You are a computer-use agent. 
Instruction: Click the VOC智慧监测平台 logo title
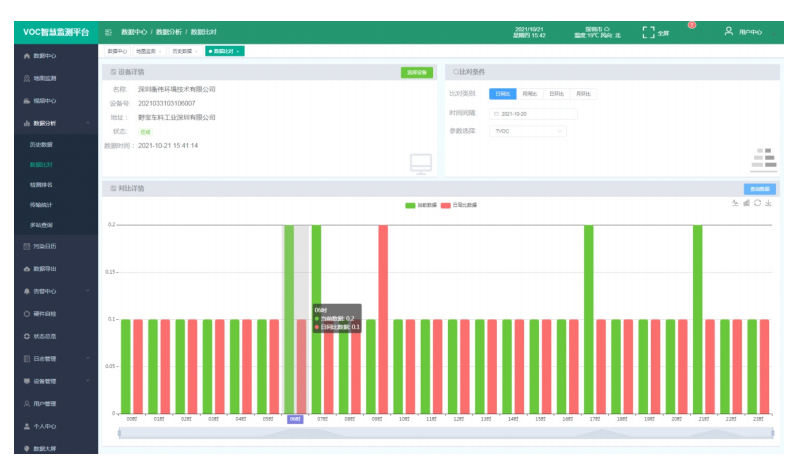pos(56,32)
